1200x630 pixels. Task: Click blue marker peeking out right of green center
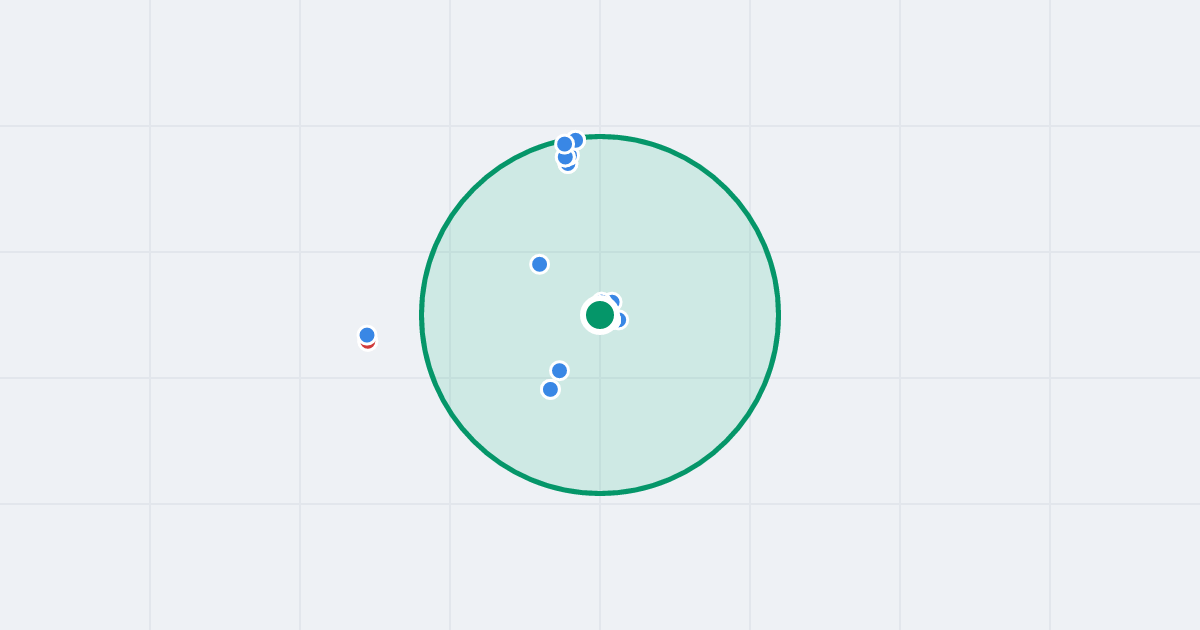coord(622,320)
